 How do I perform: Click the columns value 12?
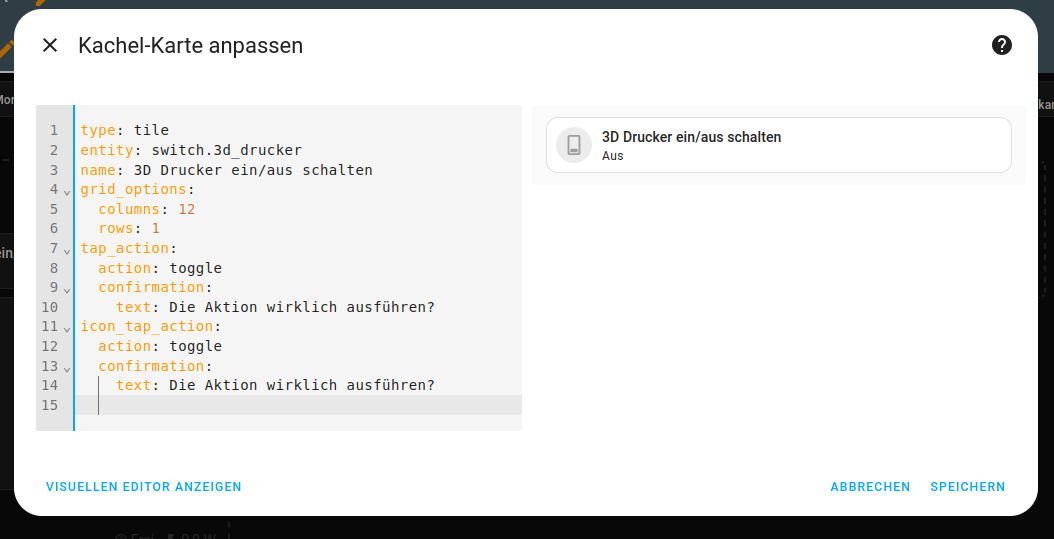click(187, 210)
